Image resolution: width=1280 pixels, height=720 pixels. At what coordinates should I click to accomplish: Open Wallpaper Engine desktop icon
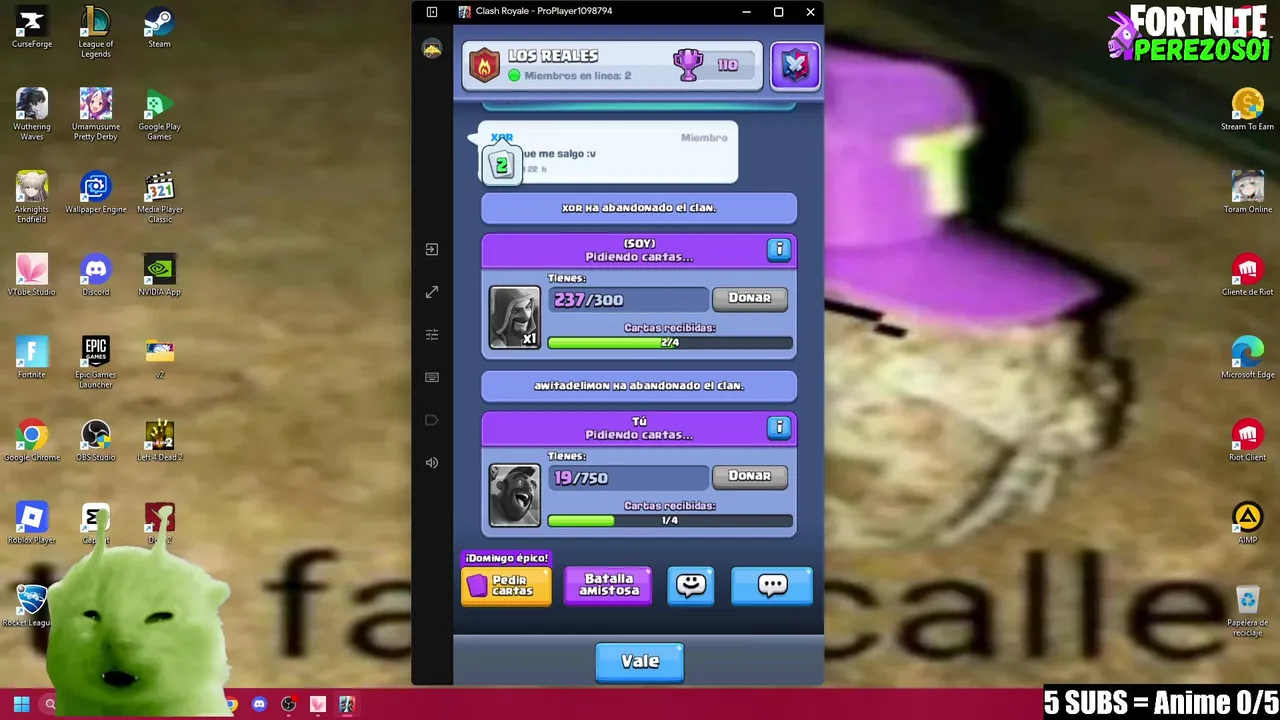[96, 193]
